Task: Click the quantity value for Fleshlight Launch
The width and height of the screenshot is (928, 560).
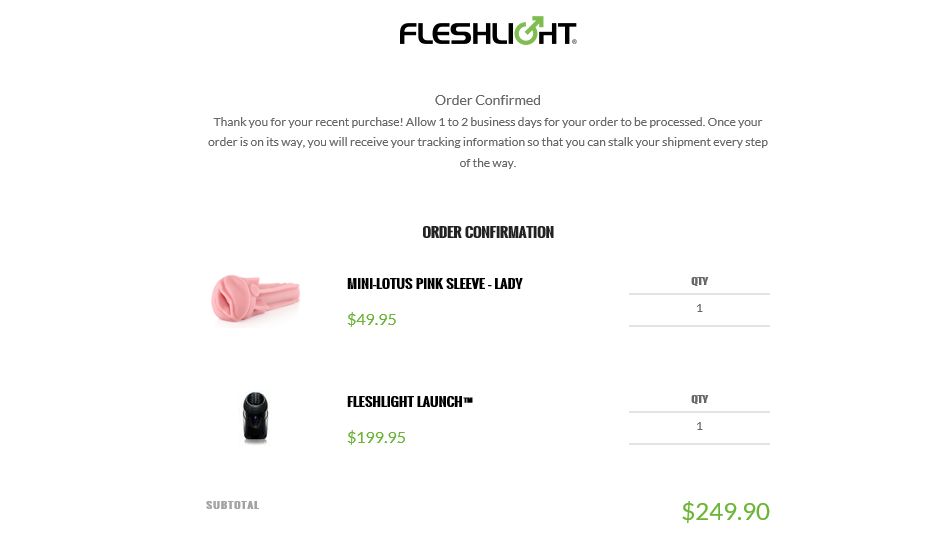Action: click(x=699, y=427)
